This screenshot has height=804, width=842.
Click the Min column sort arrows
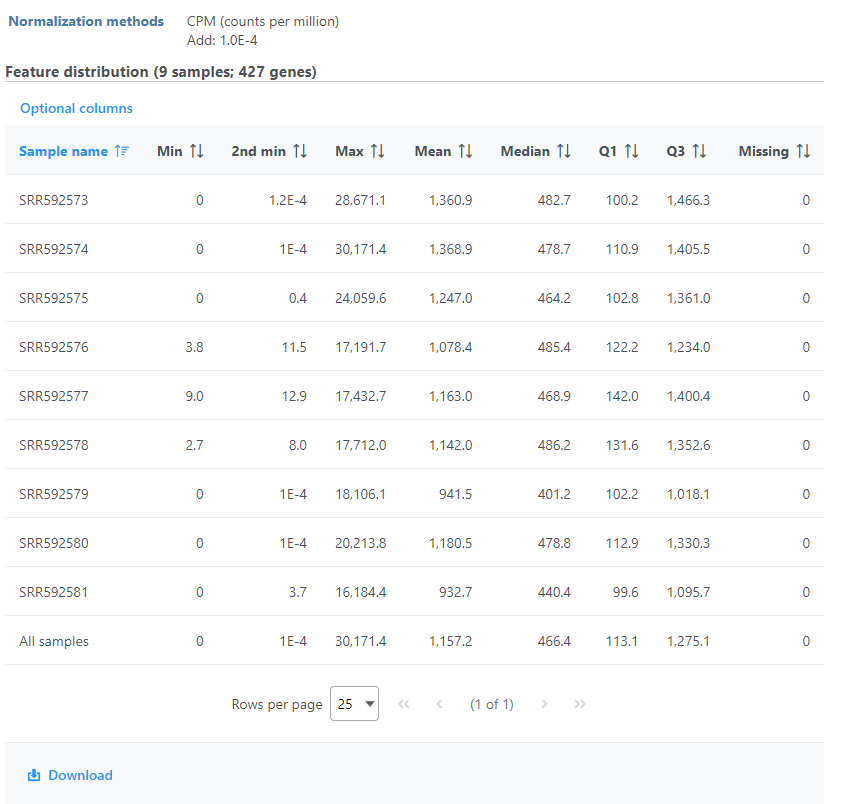coord(197,151)
